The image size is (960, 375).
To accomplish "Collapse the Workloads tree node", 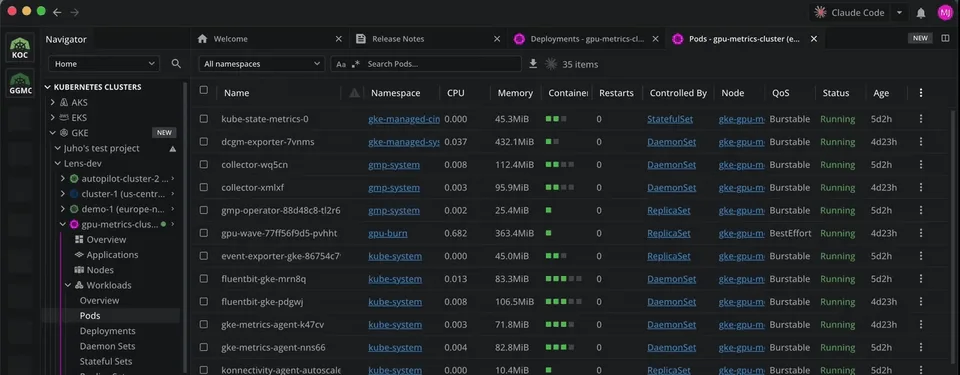I will 67,286.
